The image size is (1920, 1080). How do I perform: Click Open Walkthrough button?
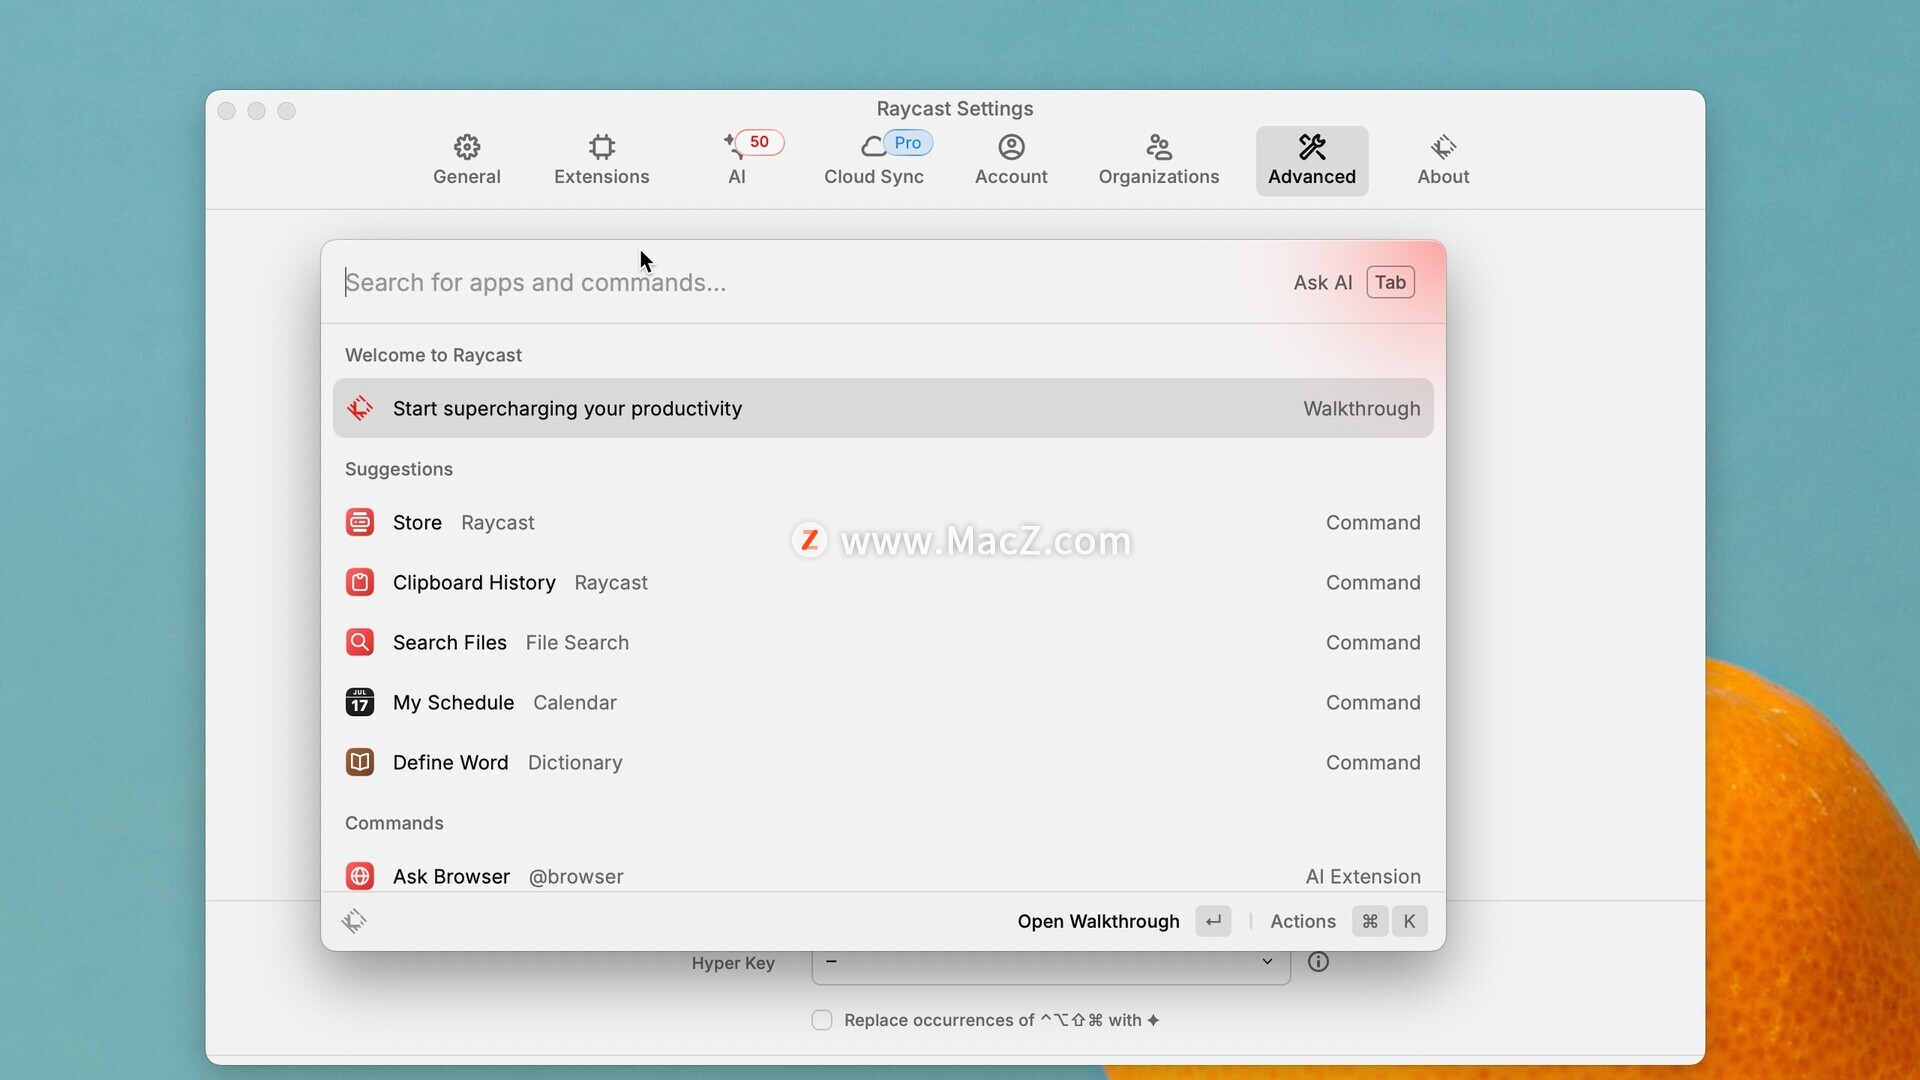[1098, 921]
